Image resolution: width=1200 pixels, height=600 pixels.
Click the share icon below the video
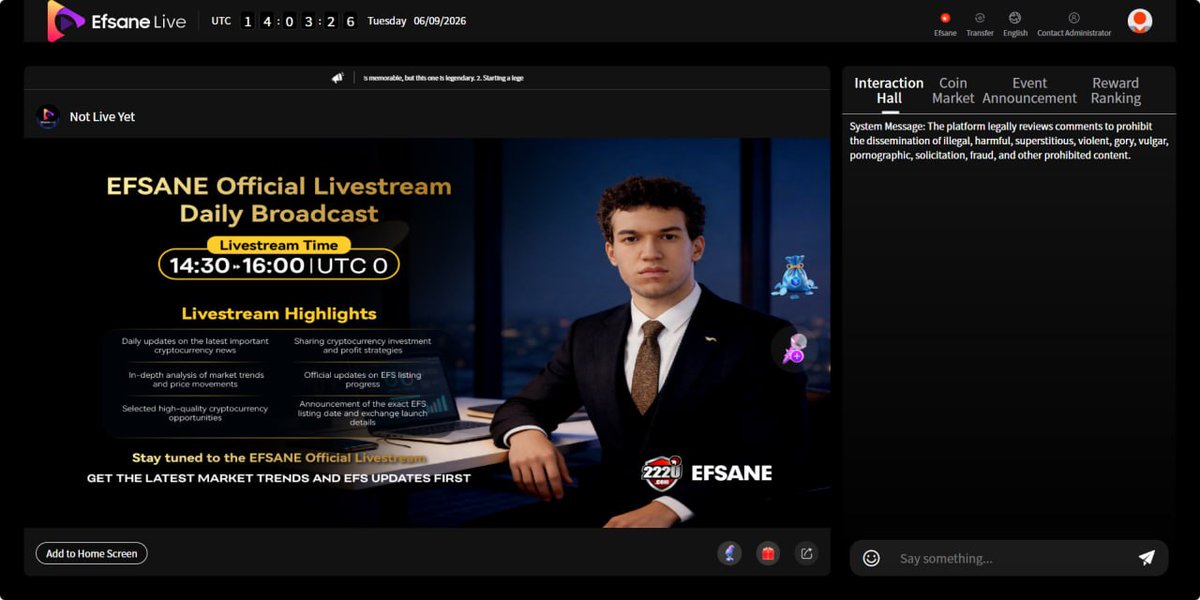(807, 553)
